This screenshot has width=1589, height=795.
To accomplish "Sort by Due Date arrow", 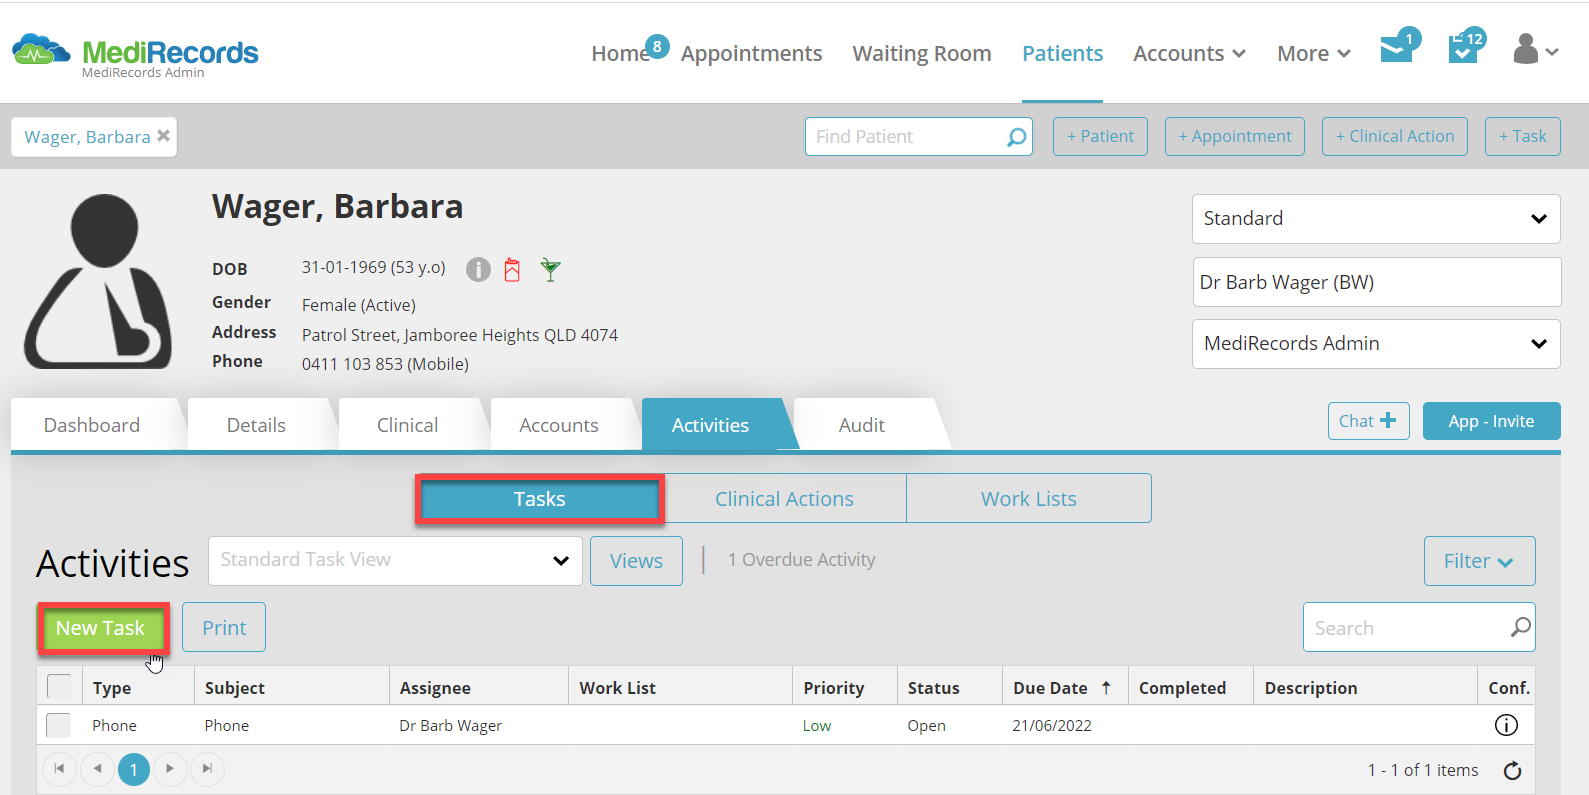I will 1106,687.
